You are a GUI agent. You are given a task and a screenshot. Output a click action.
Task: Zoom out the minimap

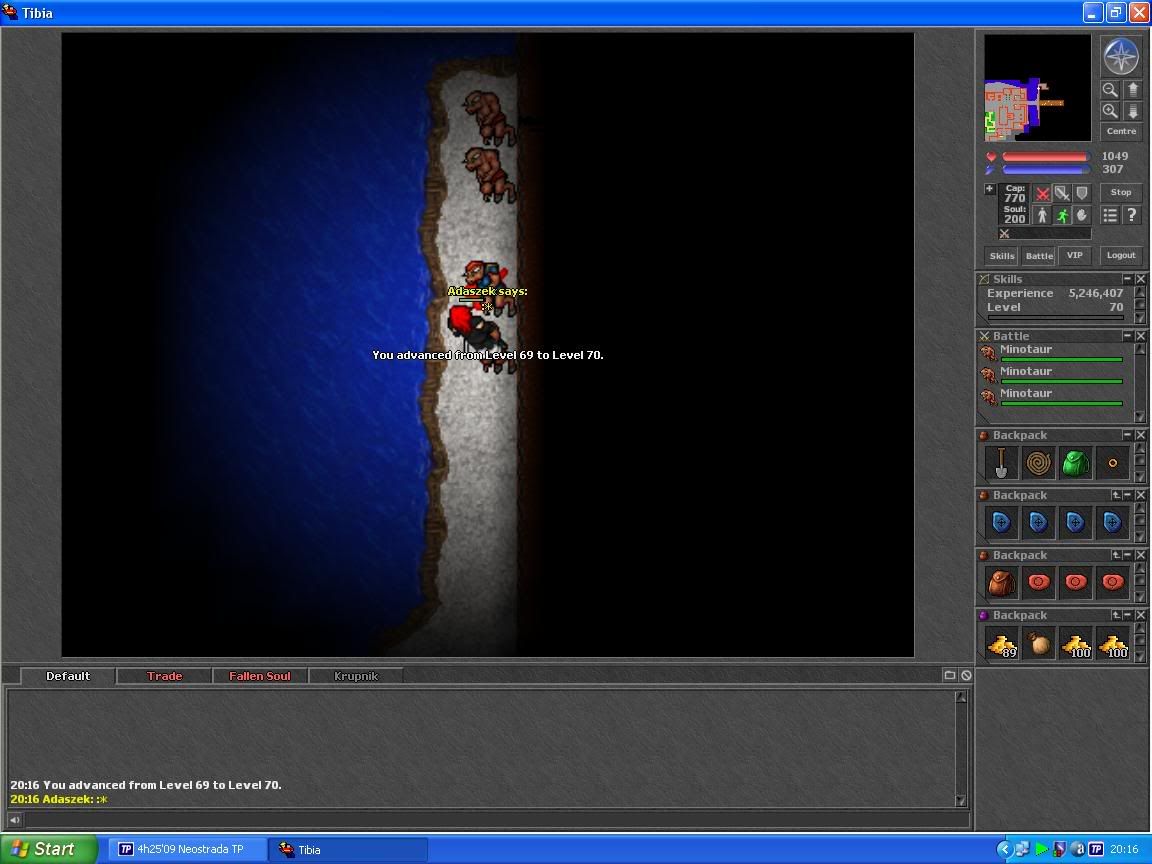coord(1110,90)
